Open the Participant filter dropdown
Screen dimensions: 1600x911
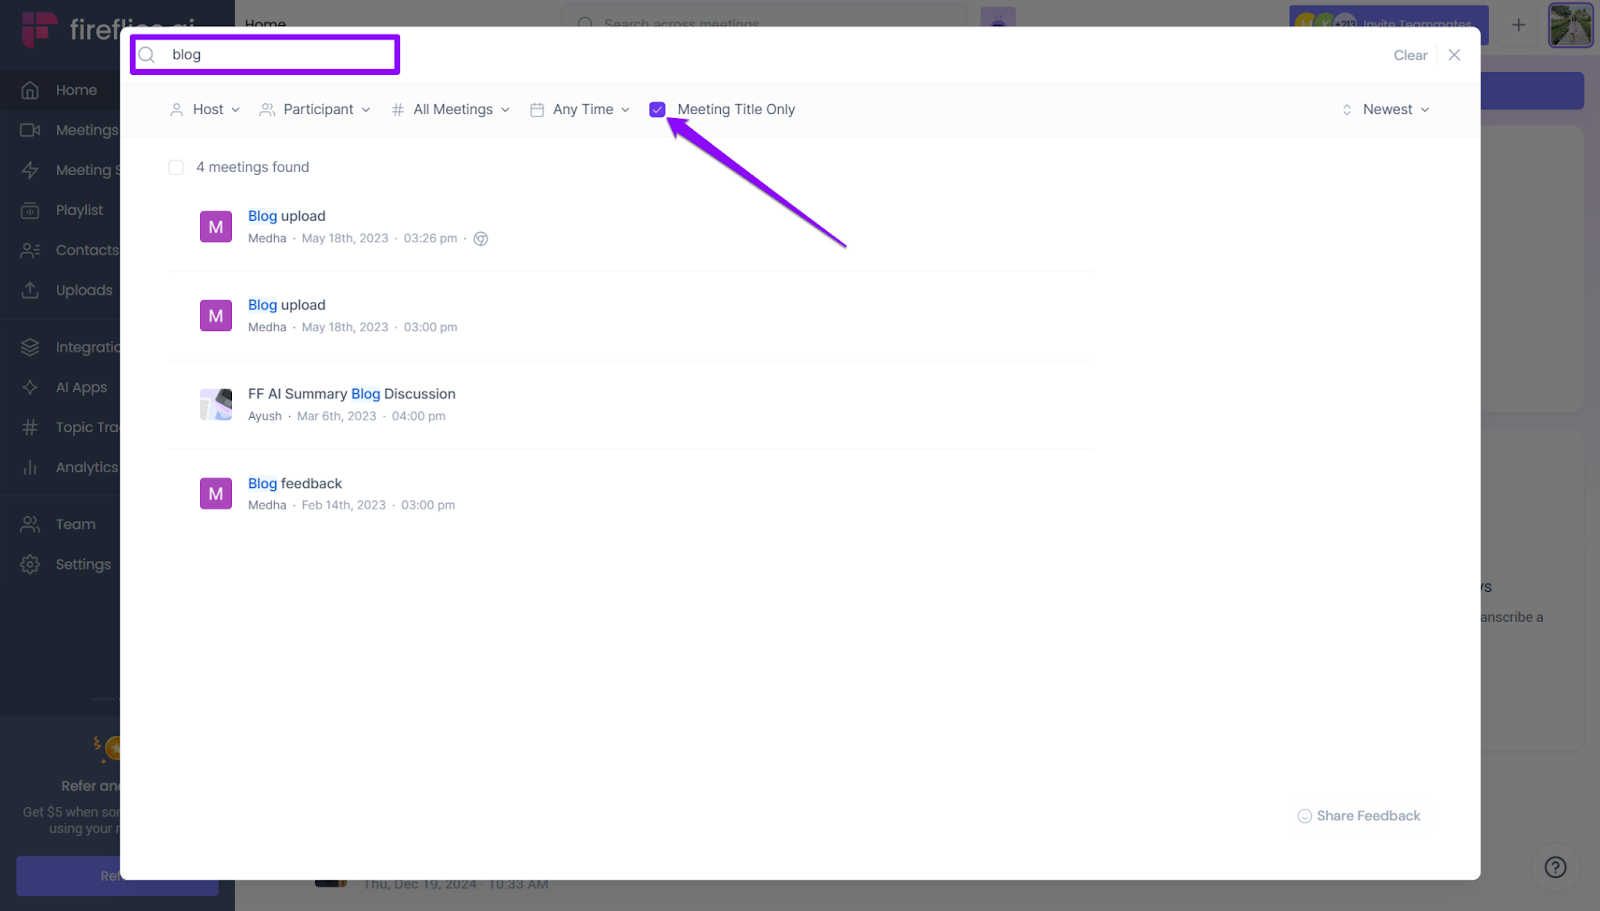[x=315, y=109]
